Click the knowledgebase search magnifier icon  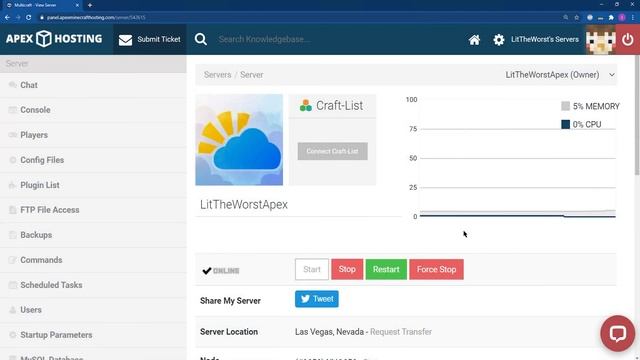point(200,39)
